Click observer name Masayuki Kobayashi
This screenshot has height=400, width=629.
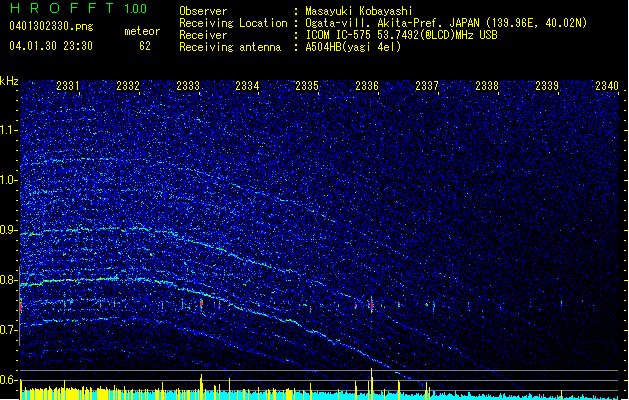pyautogui.click(x=359, y=11)
